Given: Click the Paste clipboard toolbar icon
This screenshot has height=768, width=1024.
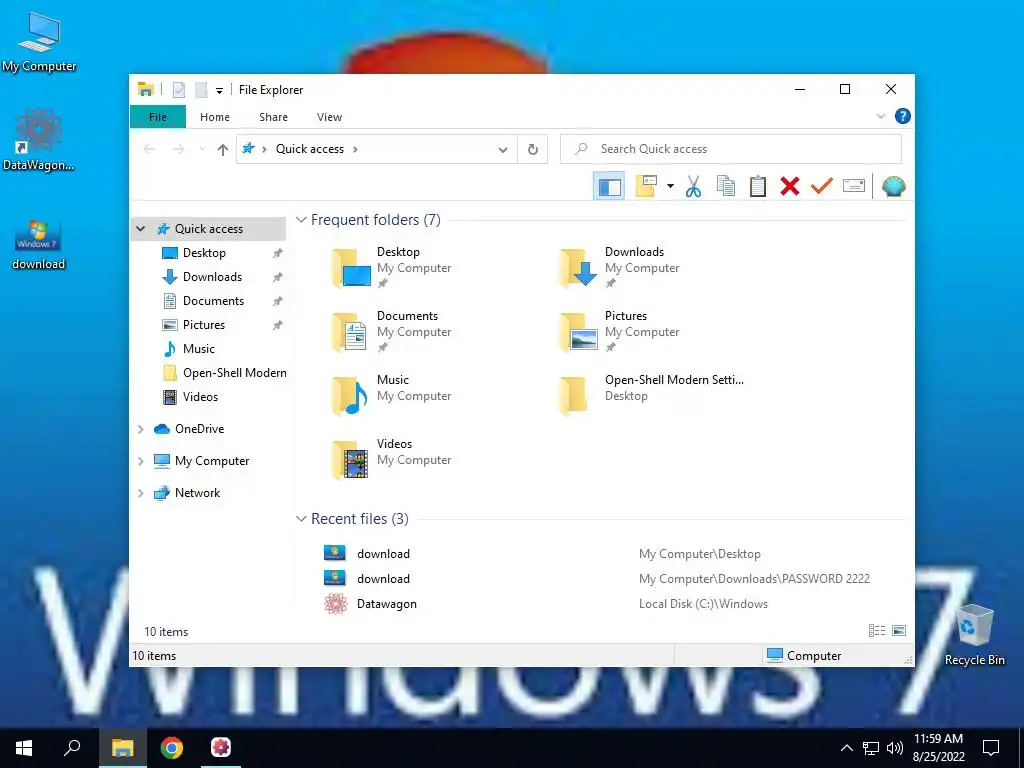Looking at the screenshot, I should (x=758, y=187).
